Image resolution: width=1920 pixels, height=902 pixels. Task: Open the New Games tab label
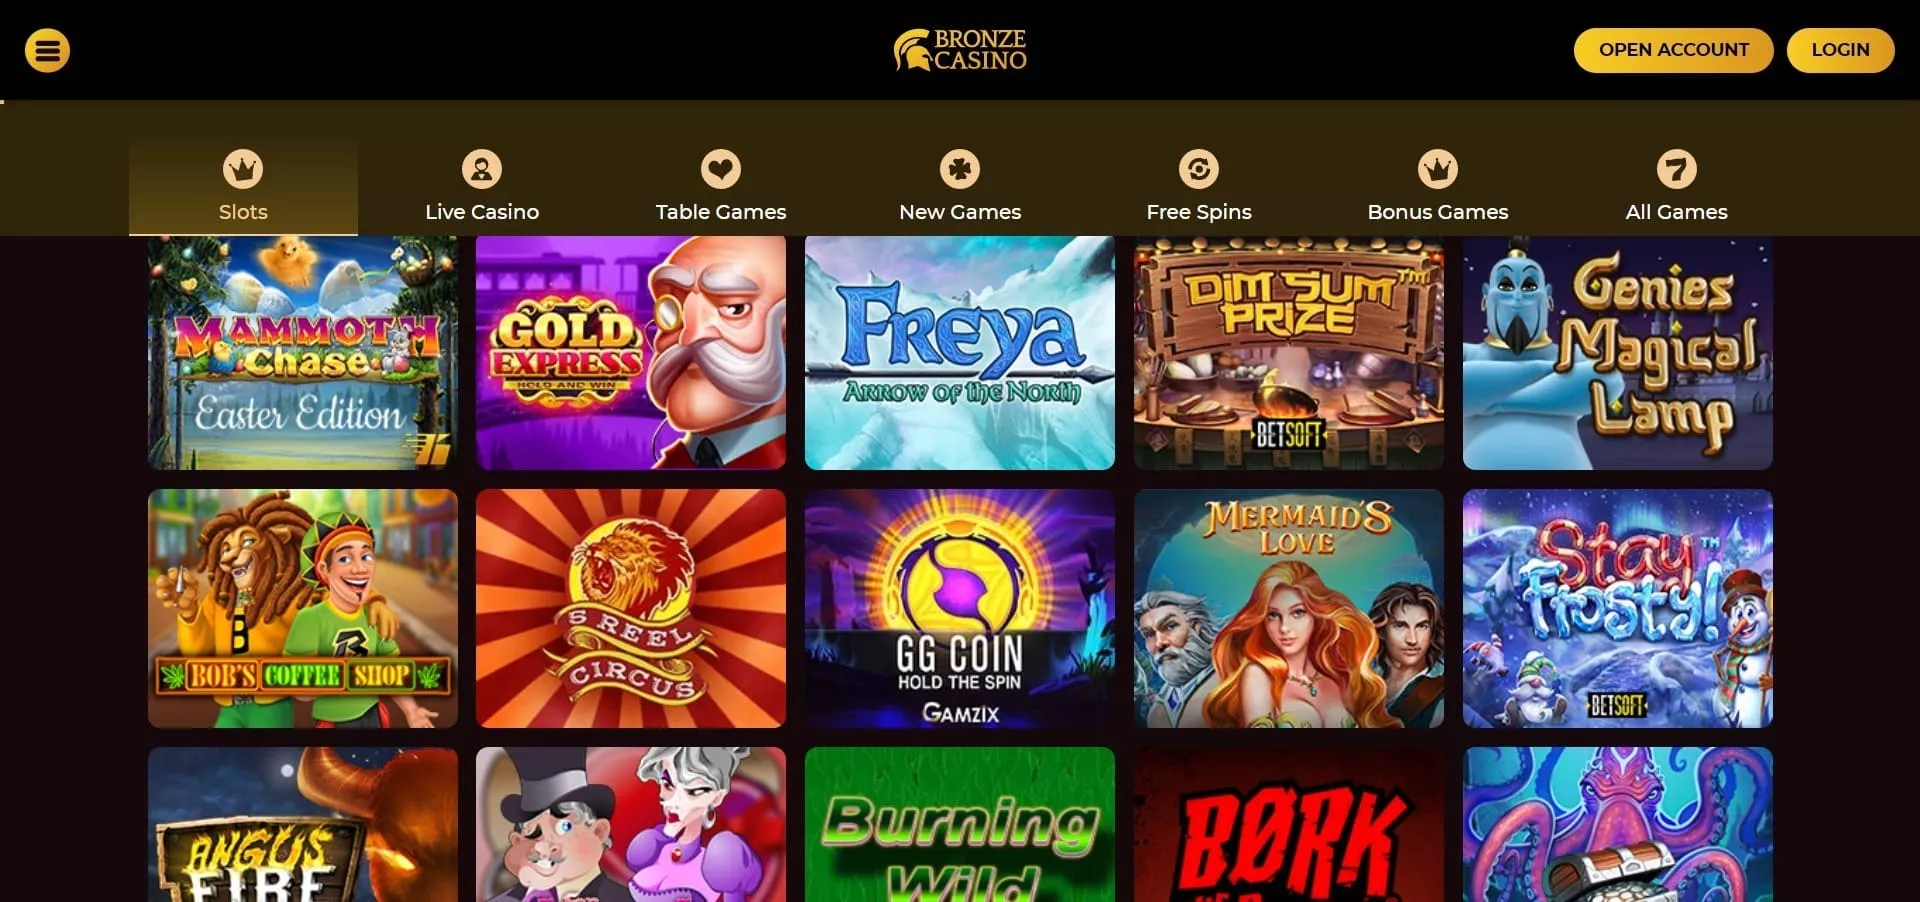click(960, 212)
